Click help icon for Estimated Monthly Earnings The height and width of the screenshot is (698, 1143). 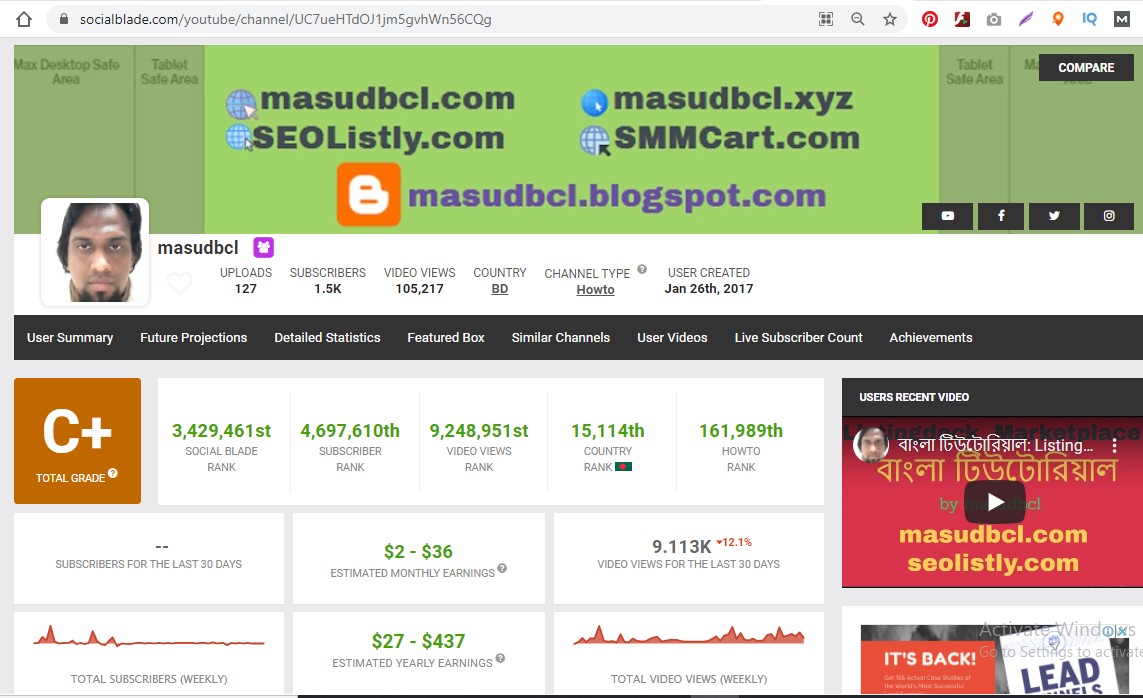click(502, 569)
